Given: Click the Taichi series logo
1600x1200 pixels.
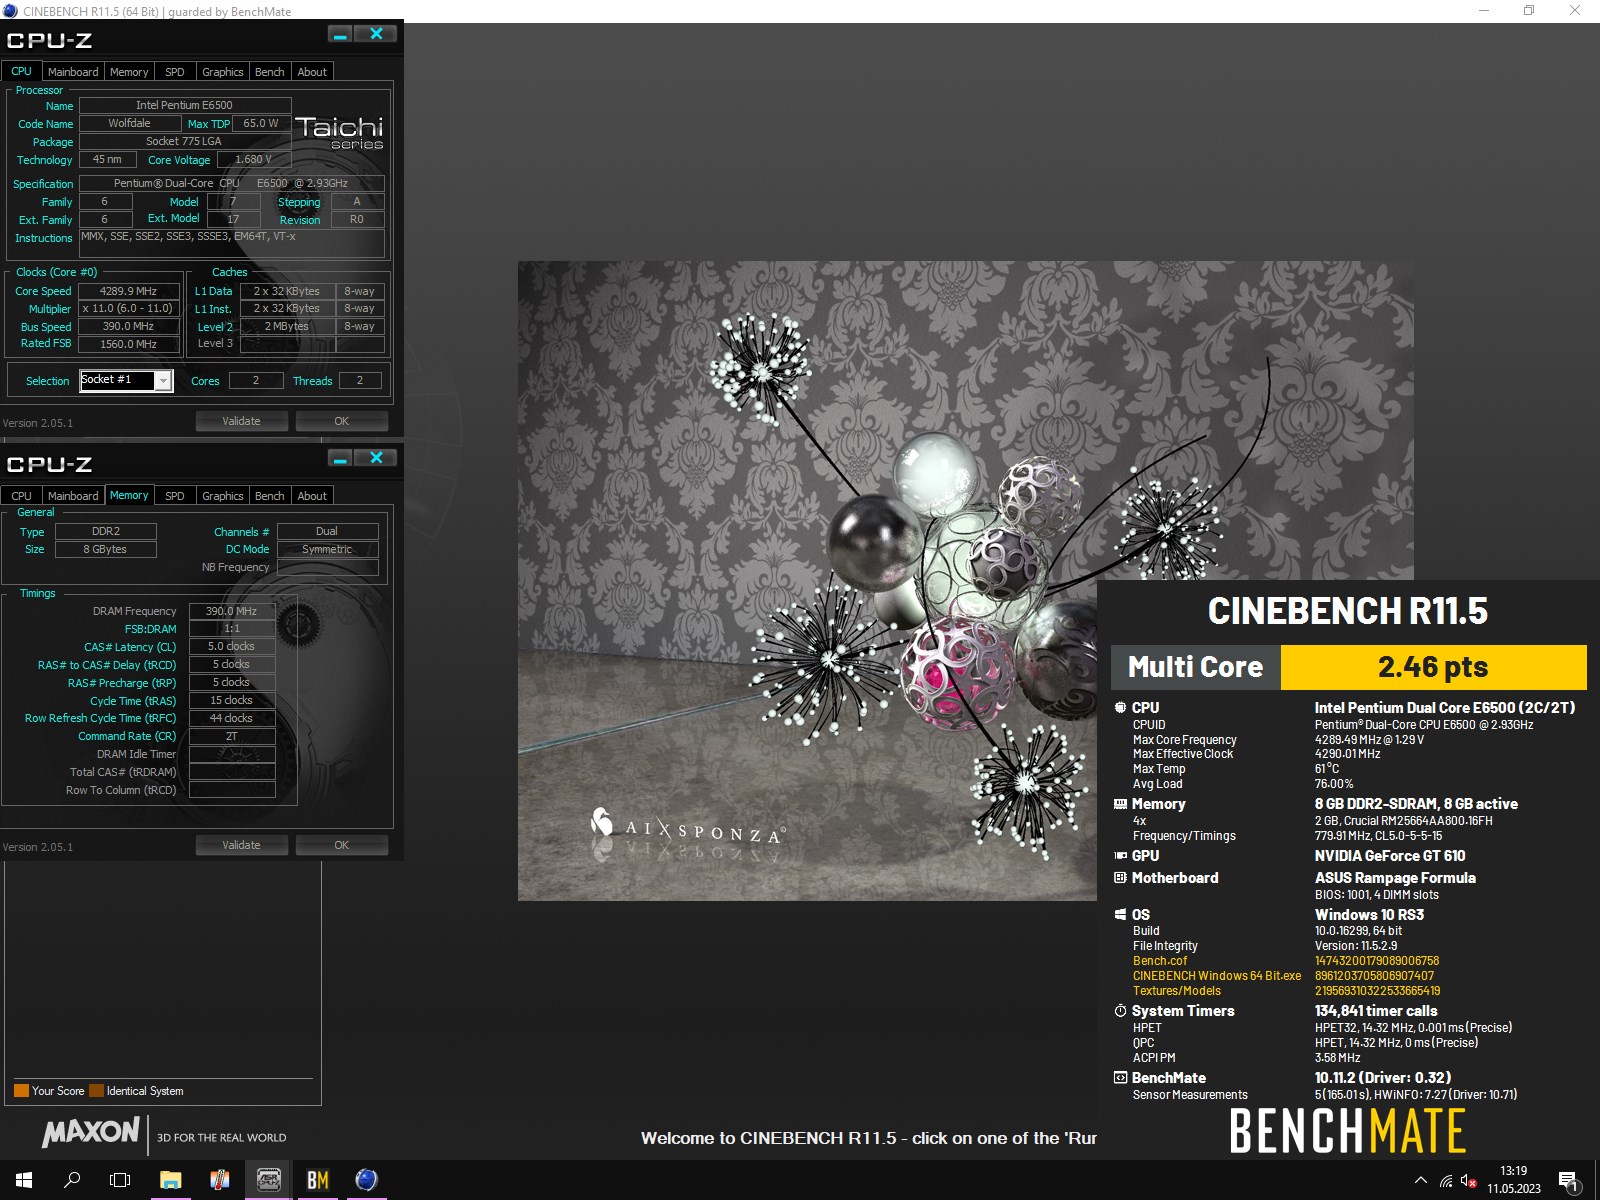Looking at the screenshot, I should (x=339, y=132).
